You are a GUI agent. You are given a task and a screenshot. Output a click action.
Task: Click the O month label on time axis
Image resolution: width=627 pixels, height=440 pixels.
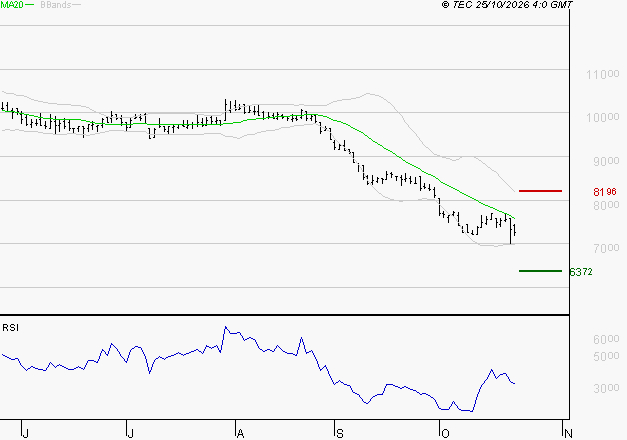pyautogui.click(x=445, y=433)
